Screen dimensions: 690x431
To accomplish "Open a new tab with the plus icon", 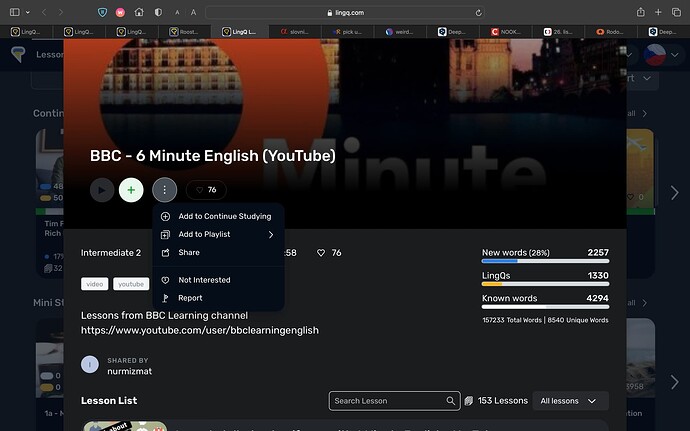I will 658,12.
